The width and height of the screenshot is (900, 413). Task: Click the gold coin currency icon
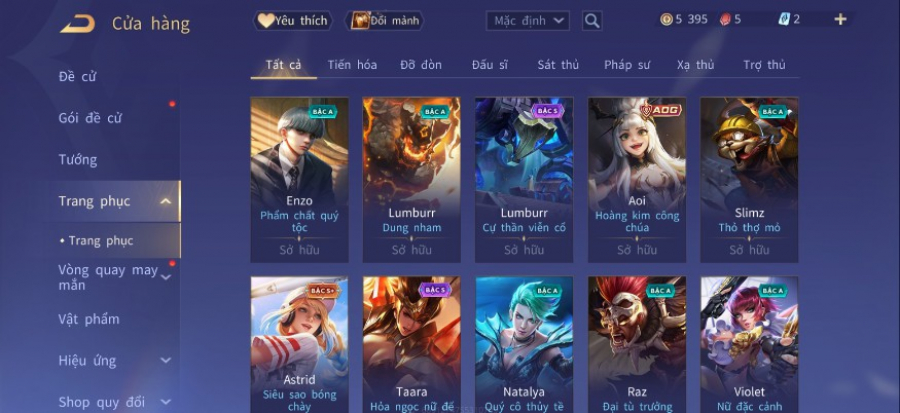coord(666,20)
